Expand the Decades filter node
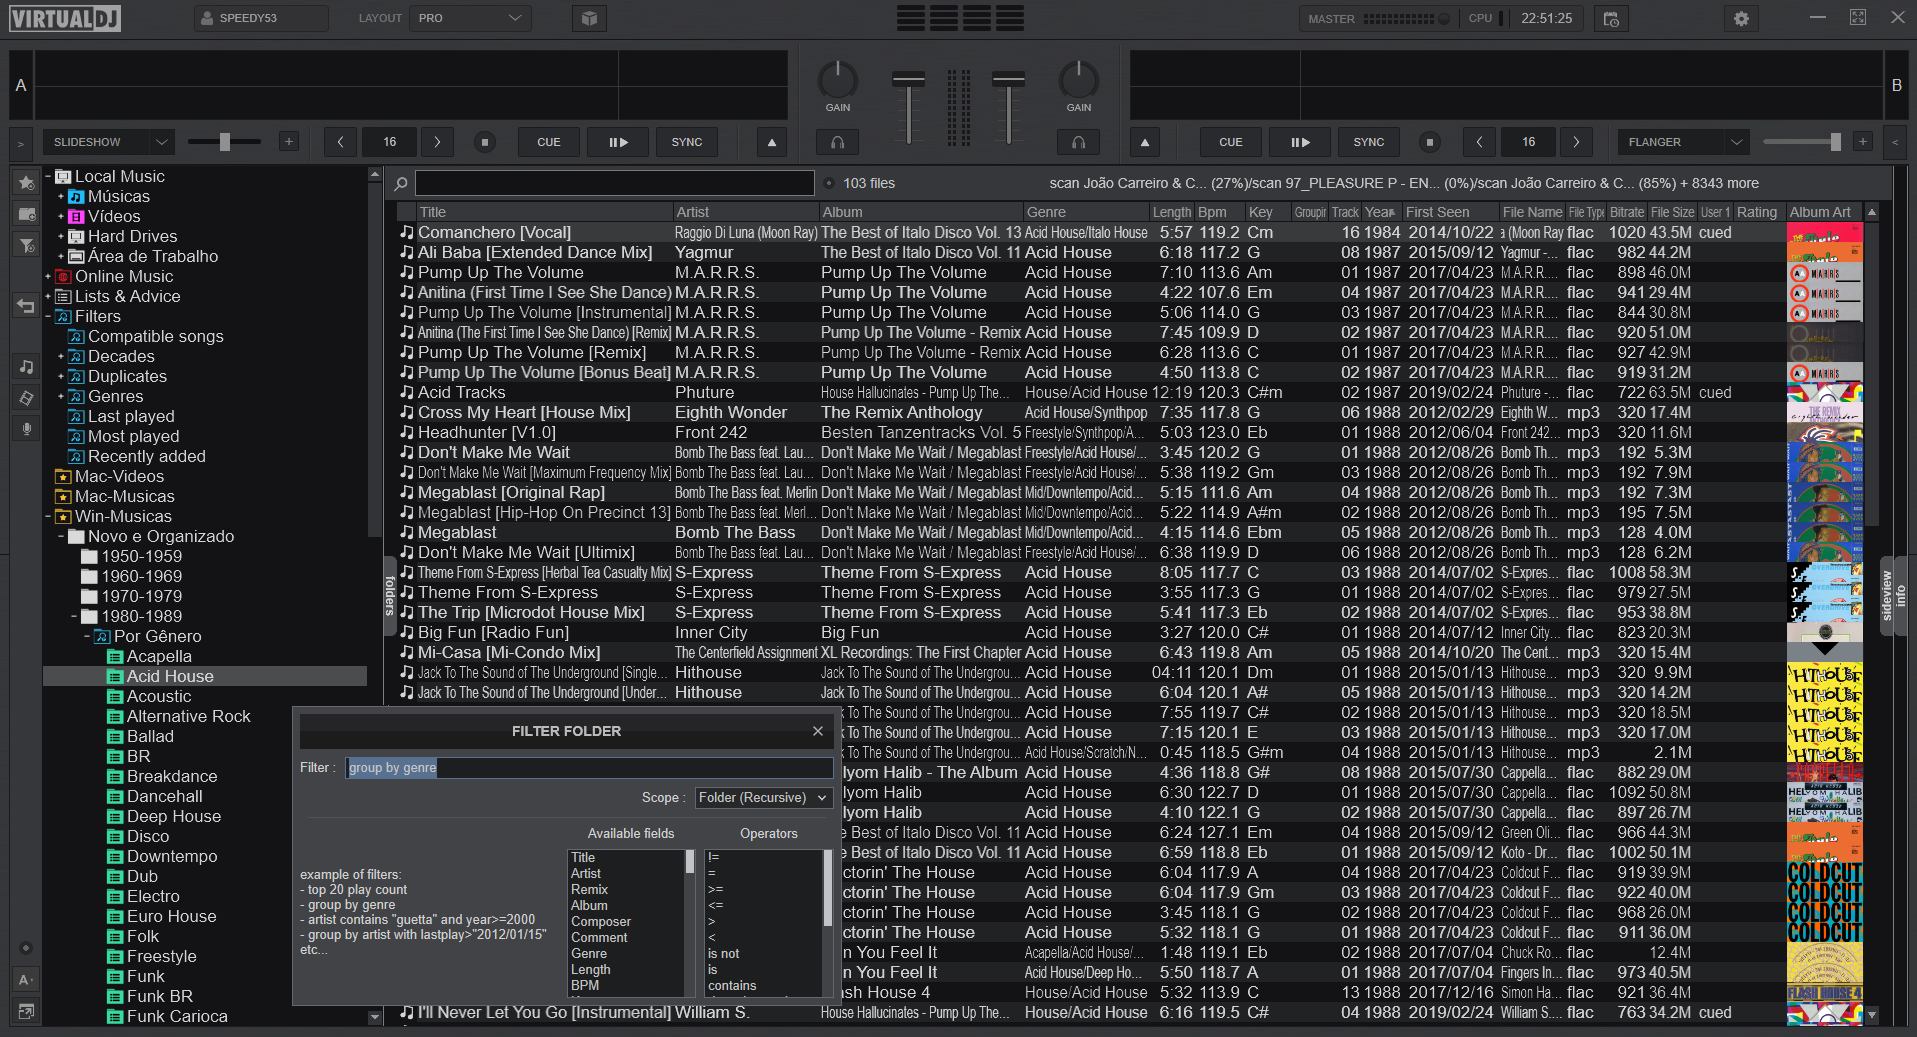 (x=61, y=356)
